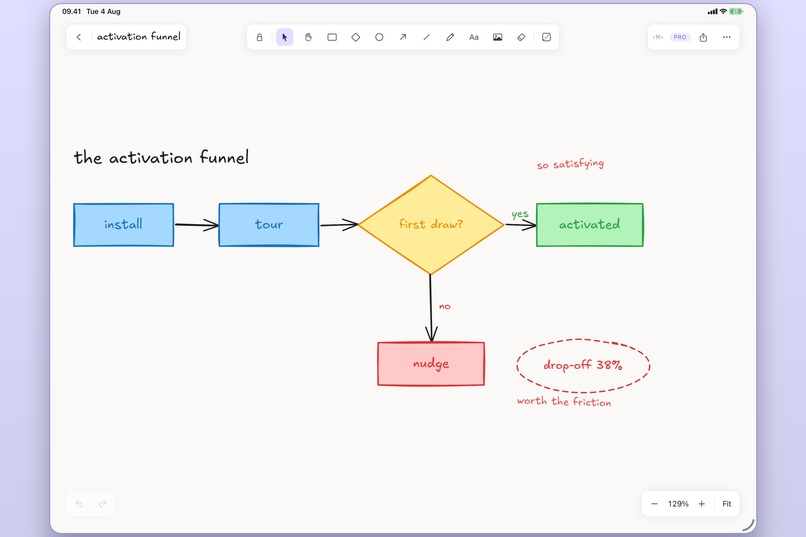Click the activation funnel document title
This screenshot has height=537, width=806.
click(139, 36)
